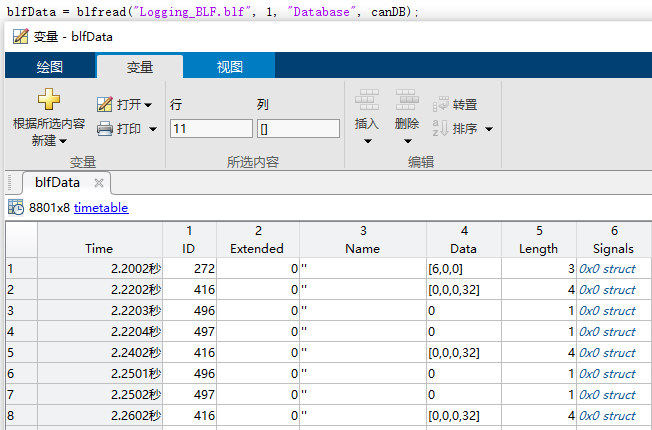Screen dimensions: 652x430
Task: Click the Length cell 3 in row 1
Action: pyautogui.click(x=538, y=269)
